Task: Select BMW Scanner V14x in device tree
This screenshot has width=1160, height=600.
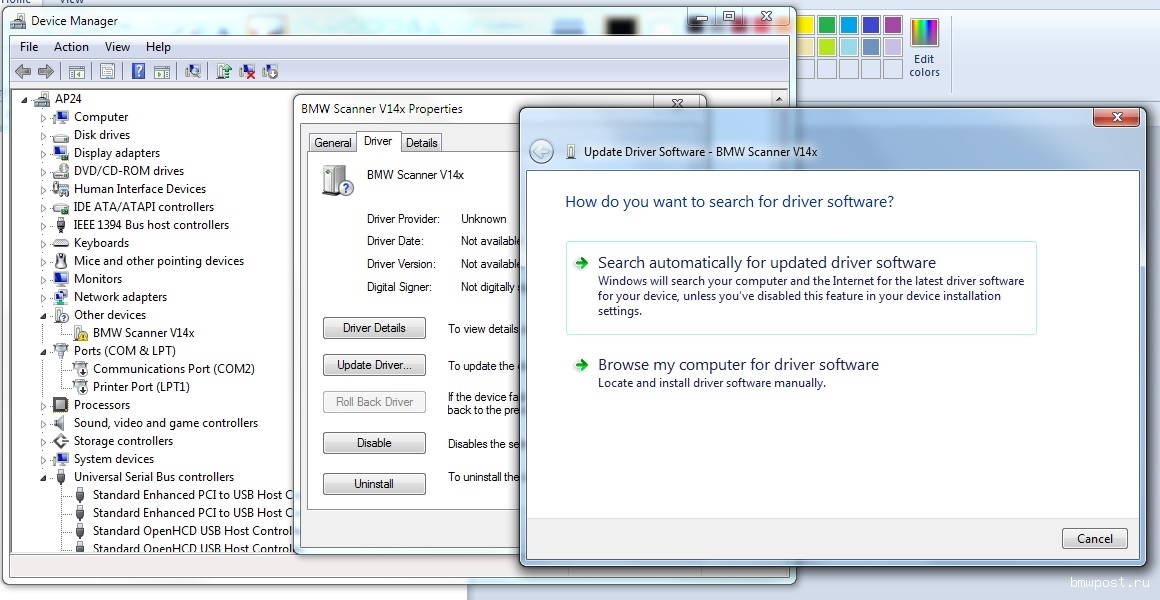Action: click(143, 333)
